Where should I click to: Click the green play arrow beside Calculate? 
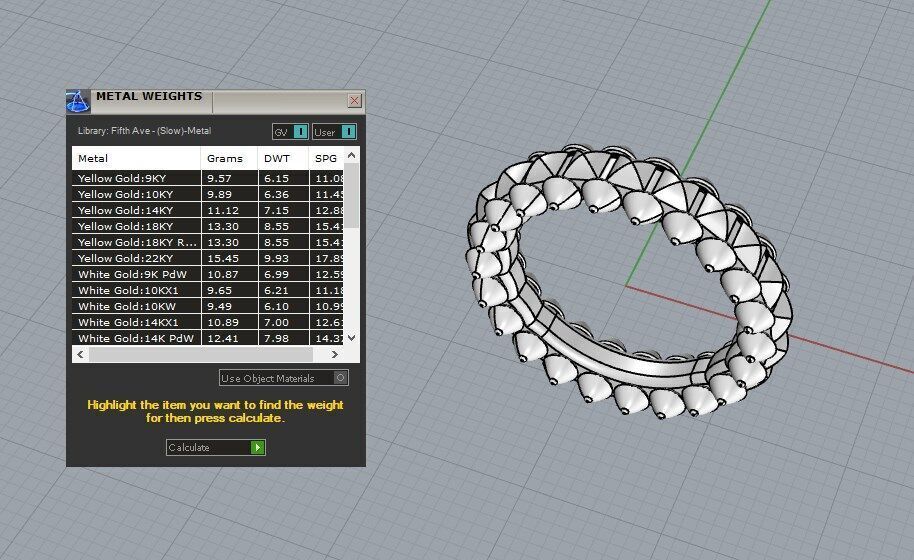click(x=258, y=447)
